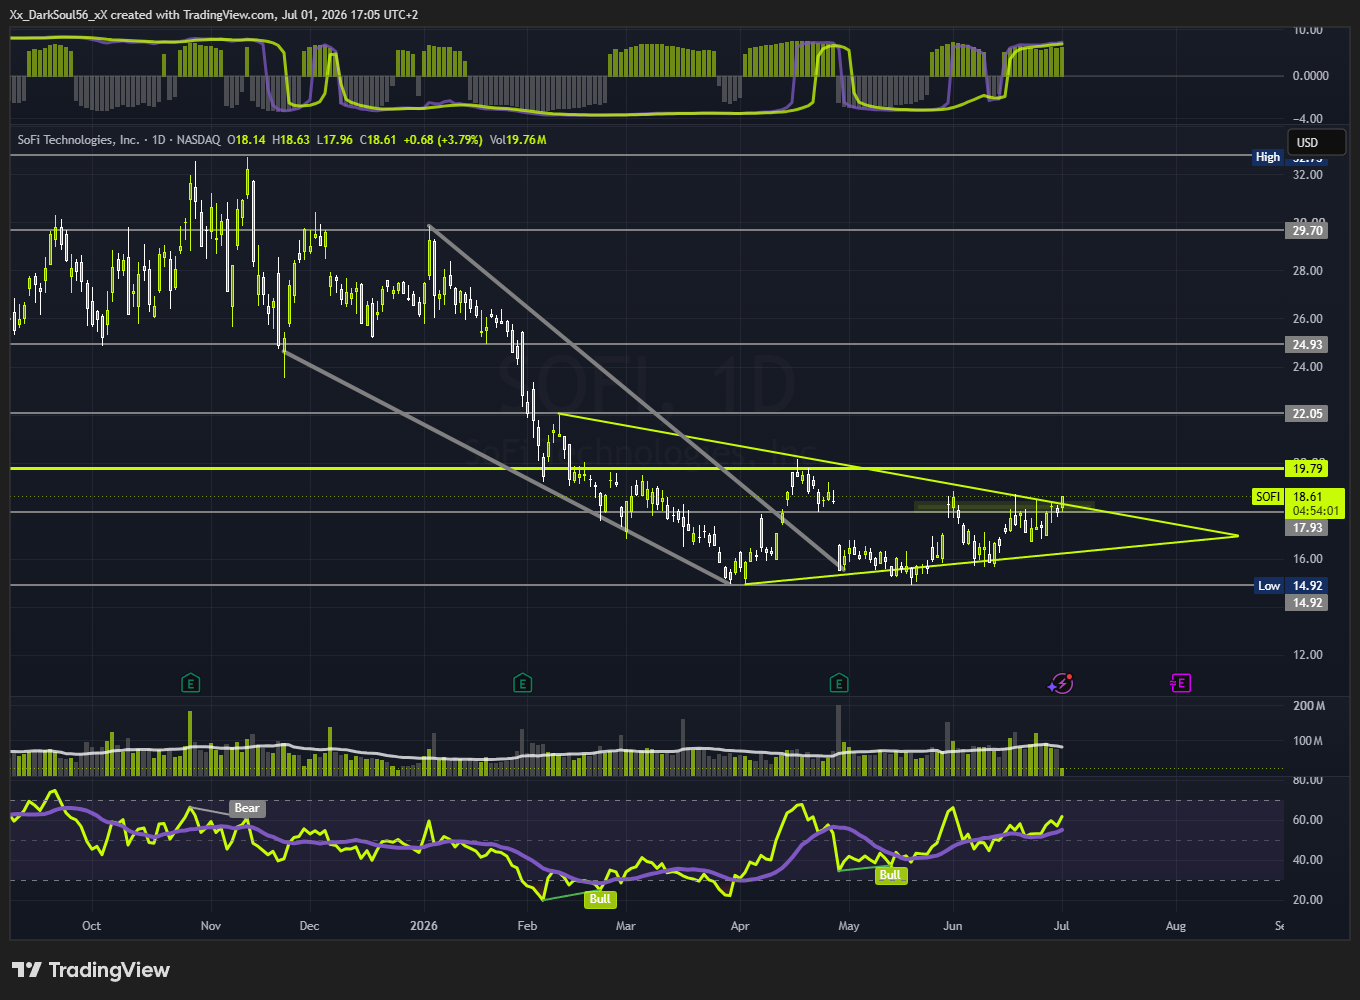Select the latest SOFI candle at July
Screen dimensions: 1360x1000
tap(1062, 504)
